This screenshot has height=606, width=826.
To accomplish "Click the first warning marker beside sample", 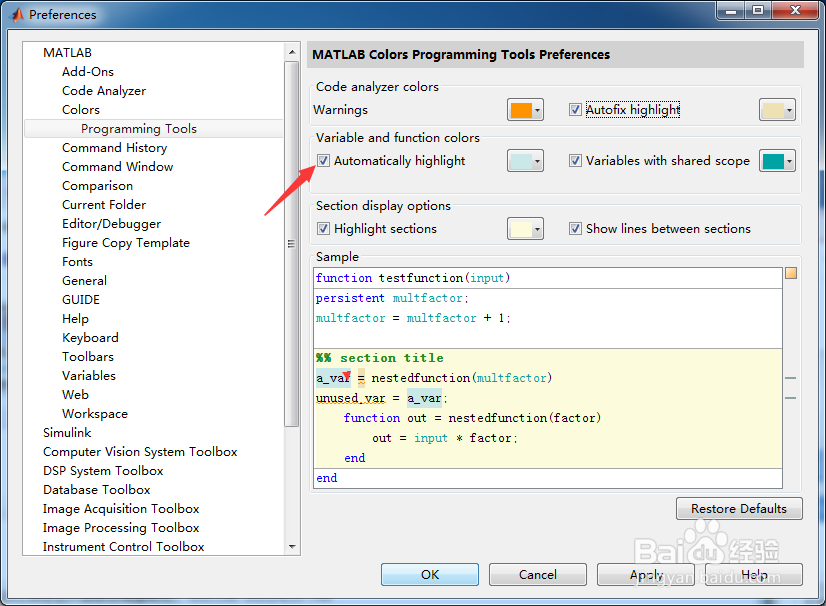I will 790,378.
